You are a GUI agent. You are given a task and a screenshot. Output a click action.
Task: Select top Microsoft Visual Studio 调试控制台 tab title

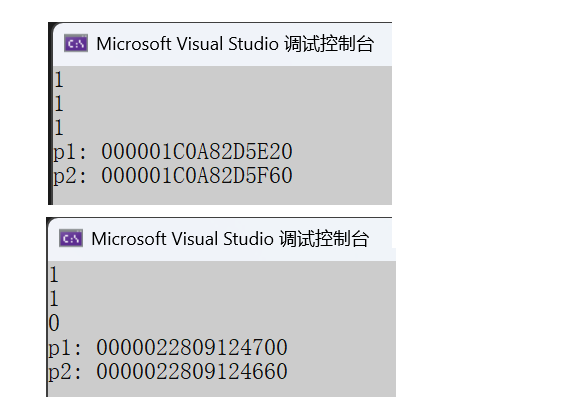coord(235,44)
